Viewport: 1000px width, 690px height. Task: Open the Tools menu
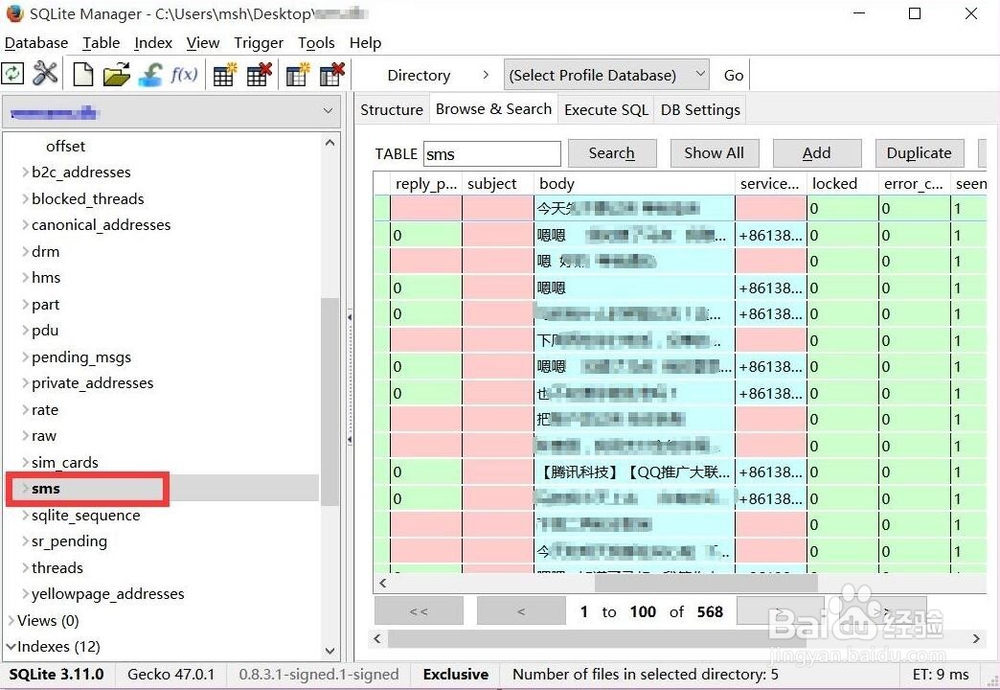point(316,43)
